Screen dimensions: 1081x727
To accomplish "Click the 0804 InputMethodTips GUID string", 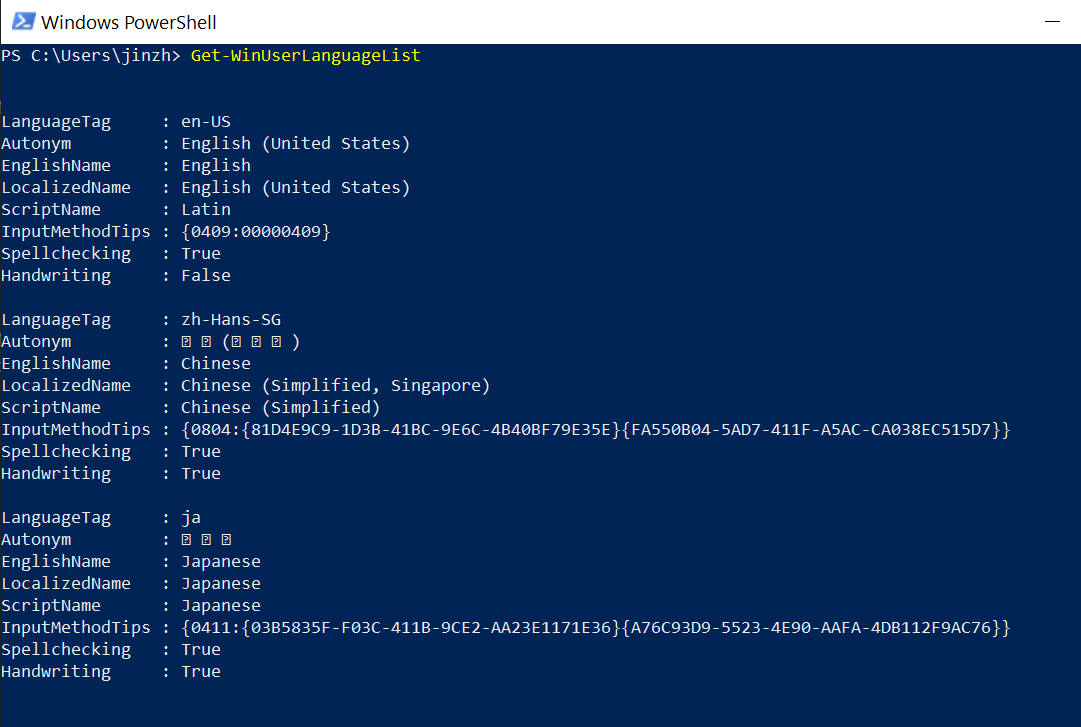I will click(596, 429).
